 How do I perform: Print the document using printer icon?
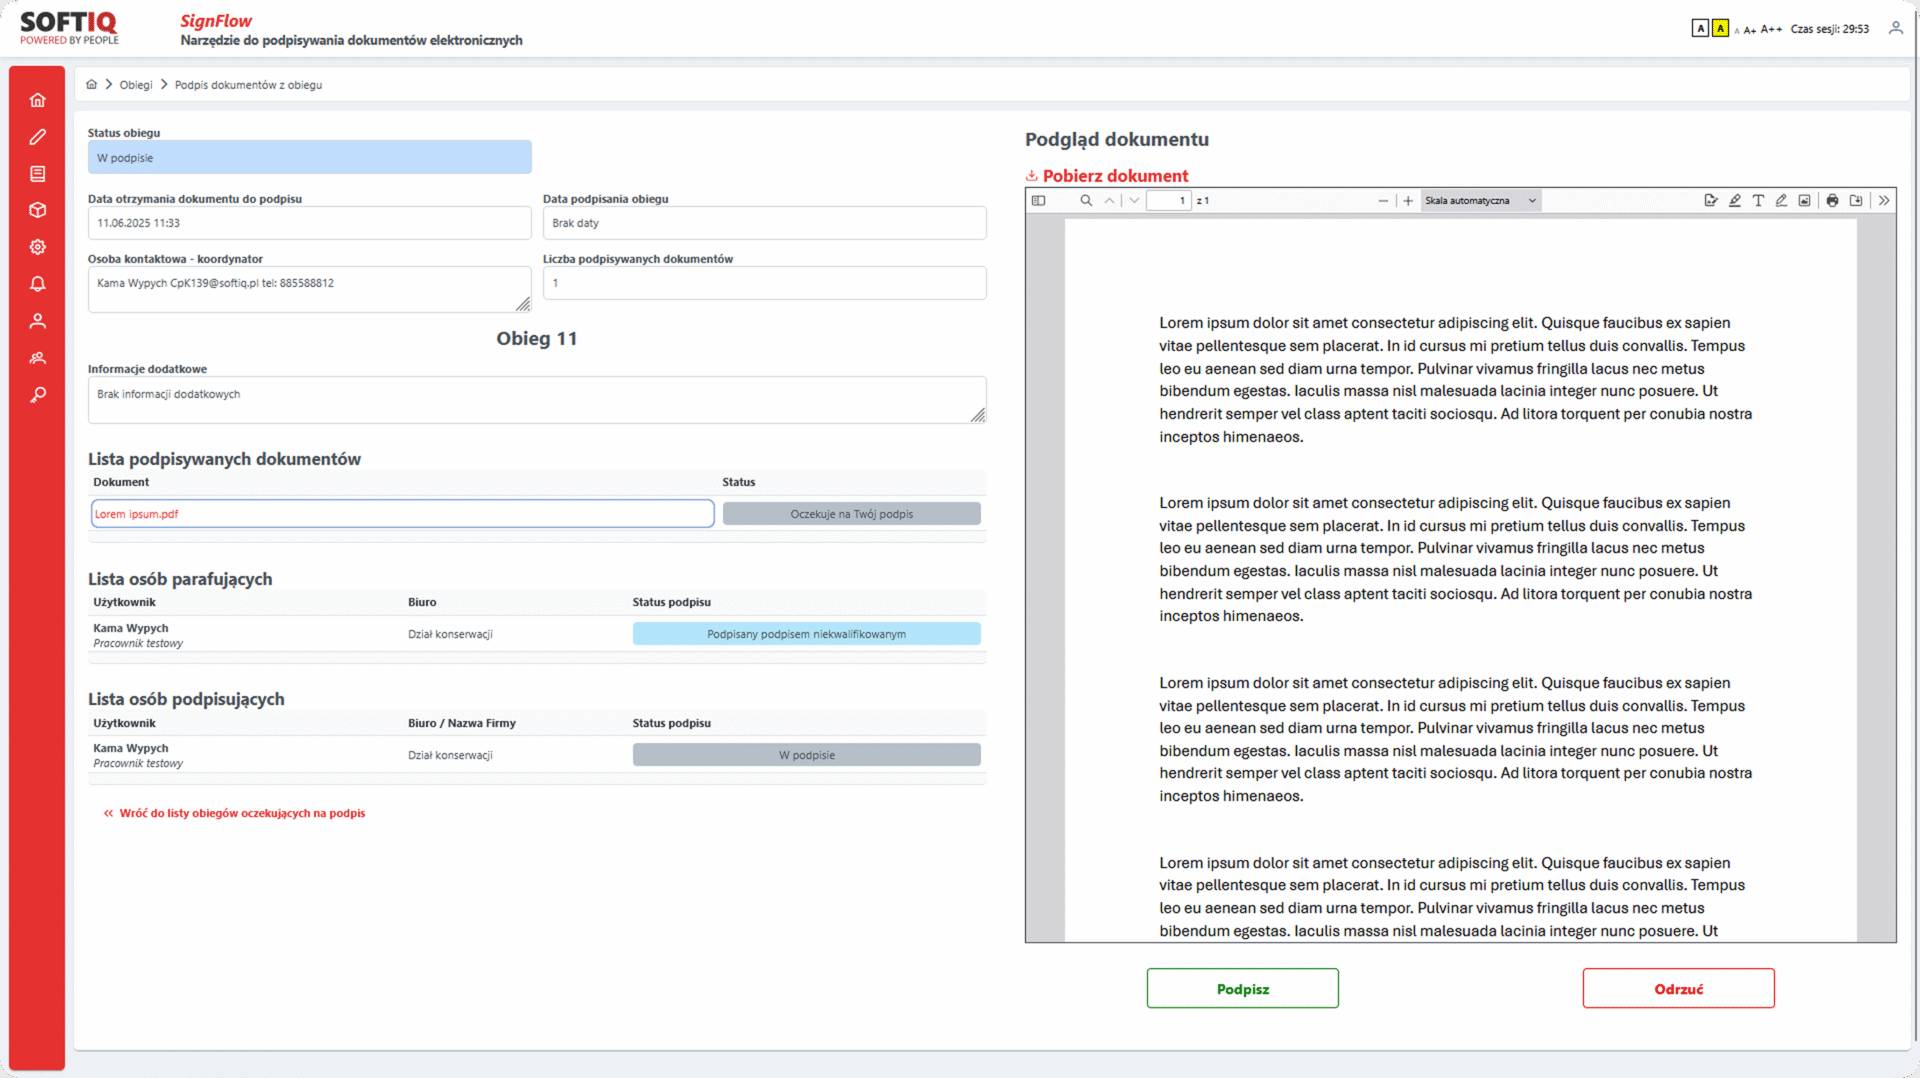point(1832,201)
